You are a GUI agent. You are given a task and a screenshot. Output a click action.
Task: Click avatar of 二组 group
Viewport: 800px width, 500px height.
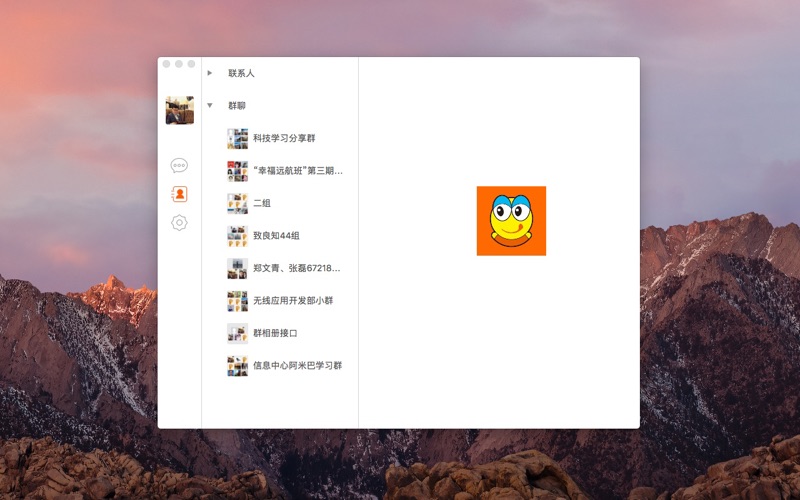click(x=237, y=203)
